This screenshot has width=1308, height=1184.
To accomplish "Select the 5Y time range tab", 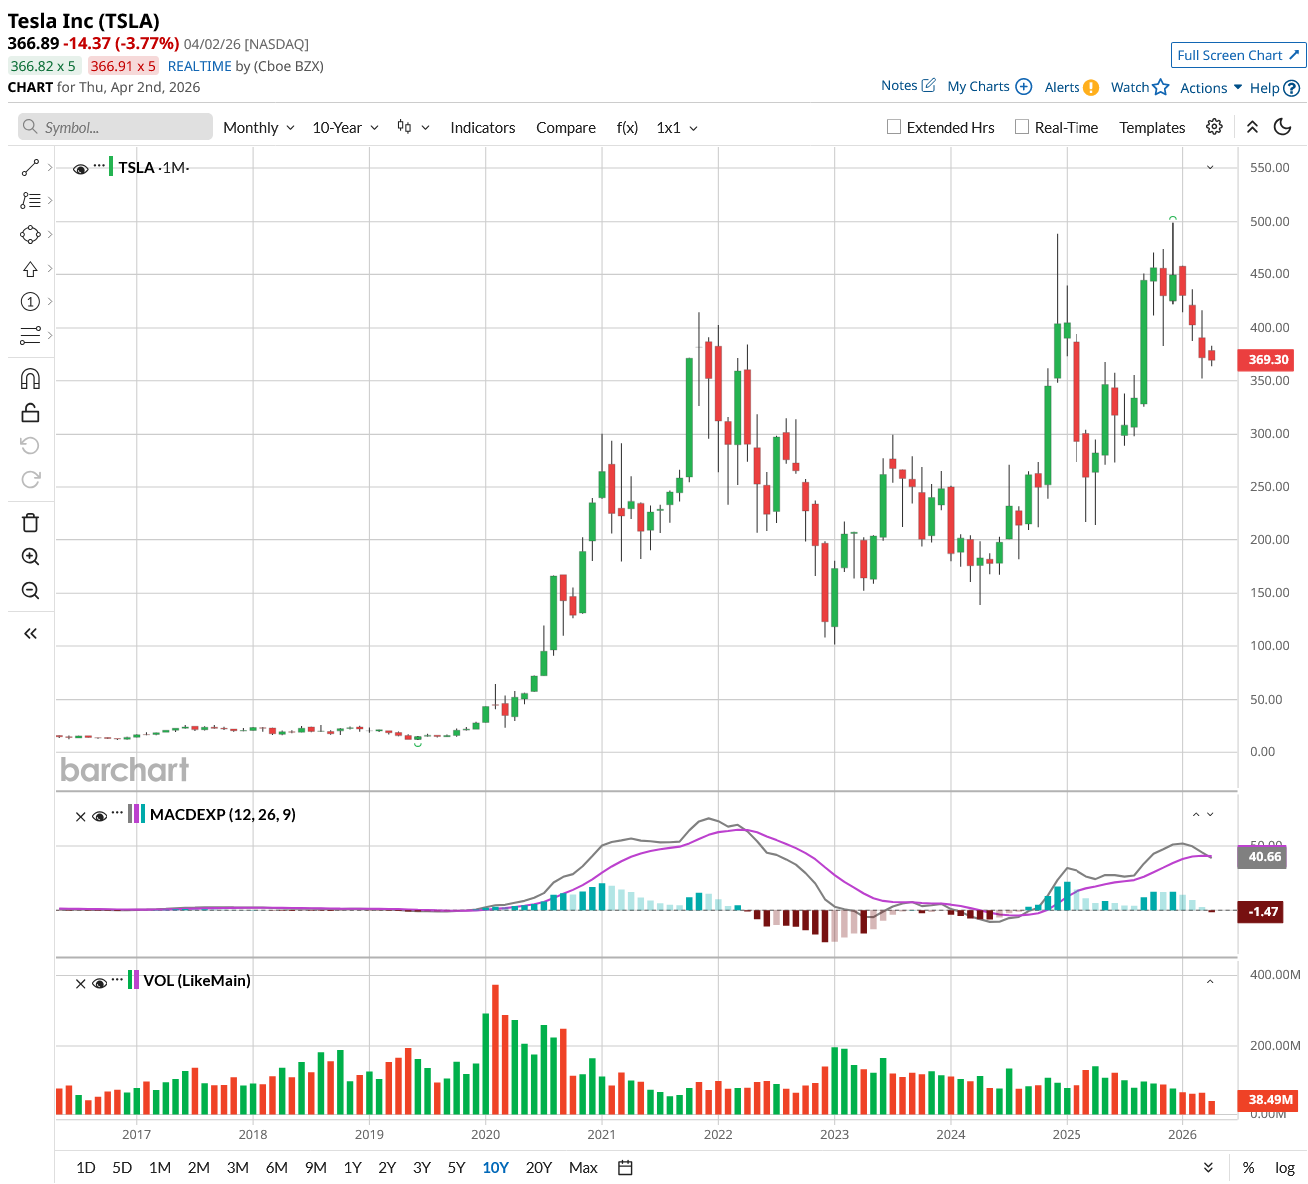I will click(456, 1167).
